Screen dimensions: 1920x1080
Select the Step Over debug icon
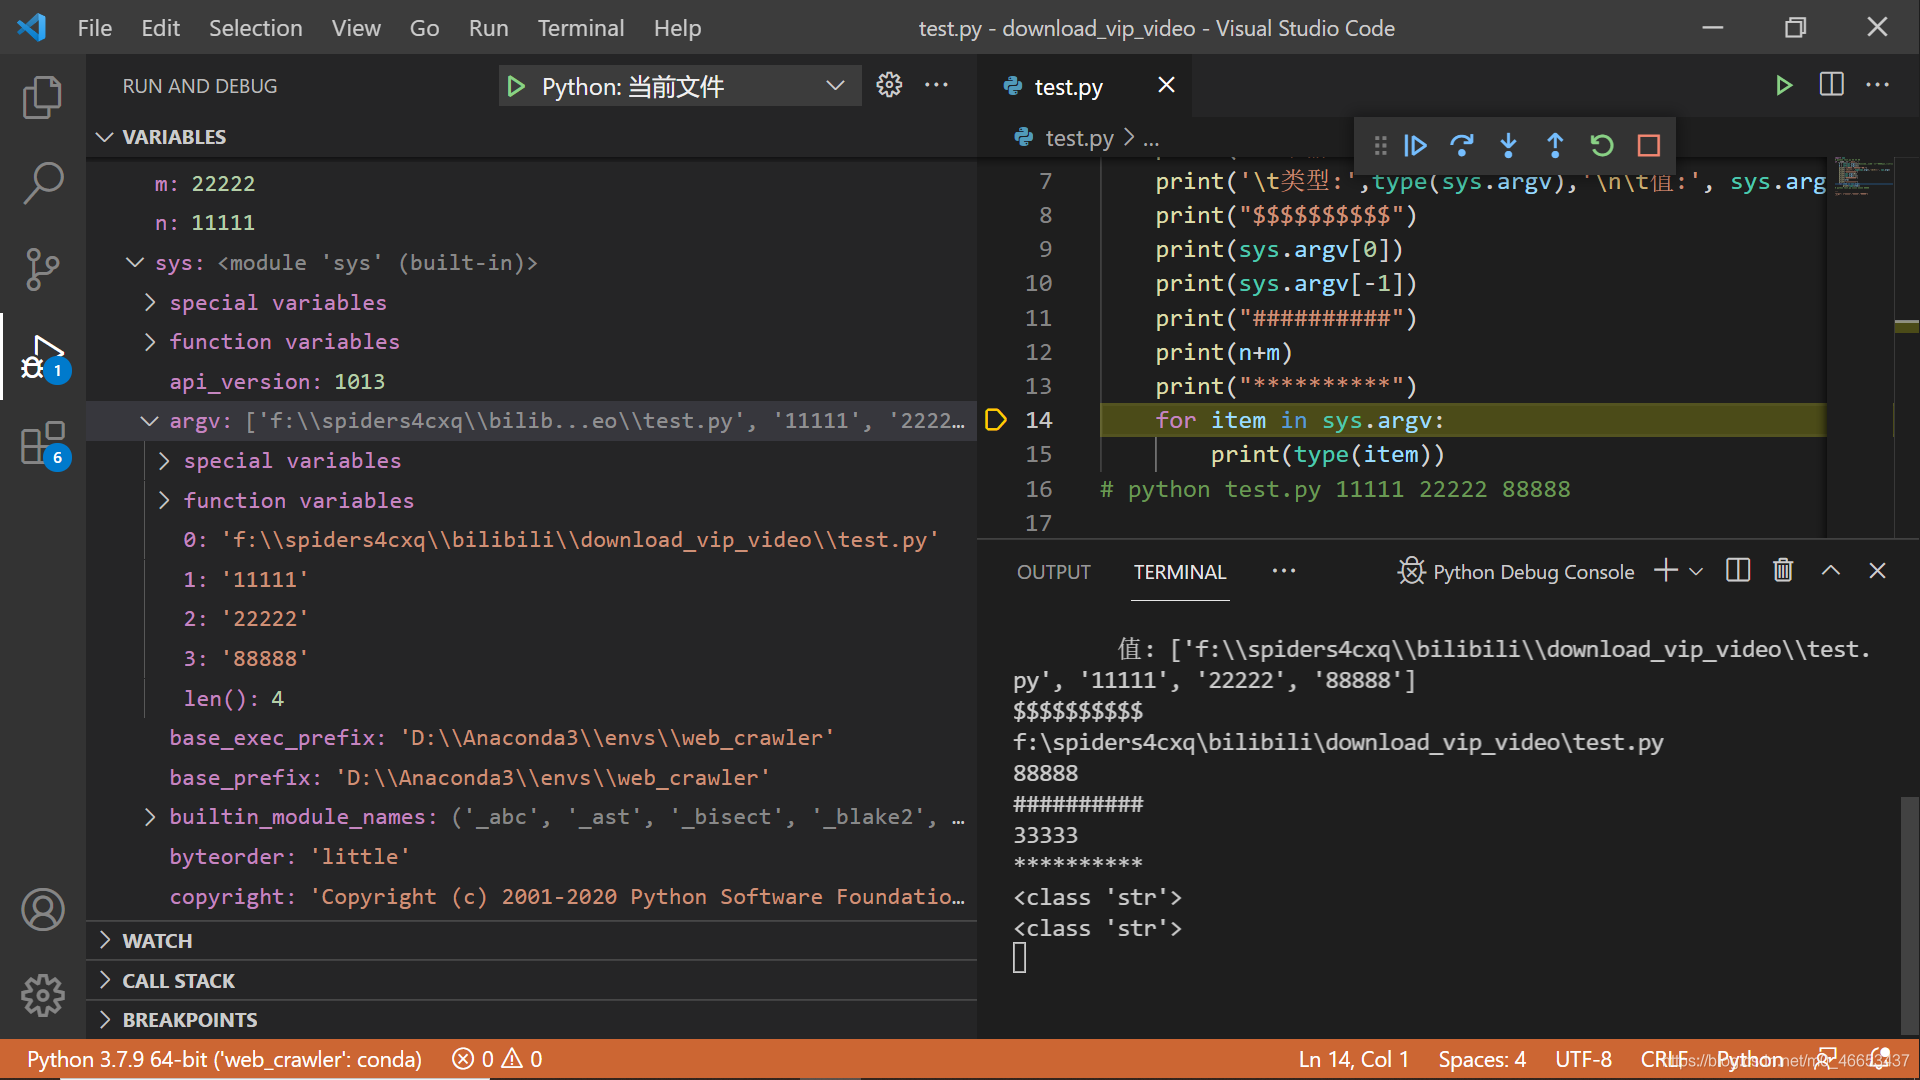pos(1462,145)
